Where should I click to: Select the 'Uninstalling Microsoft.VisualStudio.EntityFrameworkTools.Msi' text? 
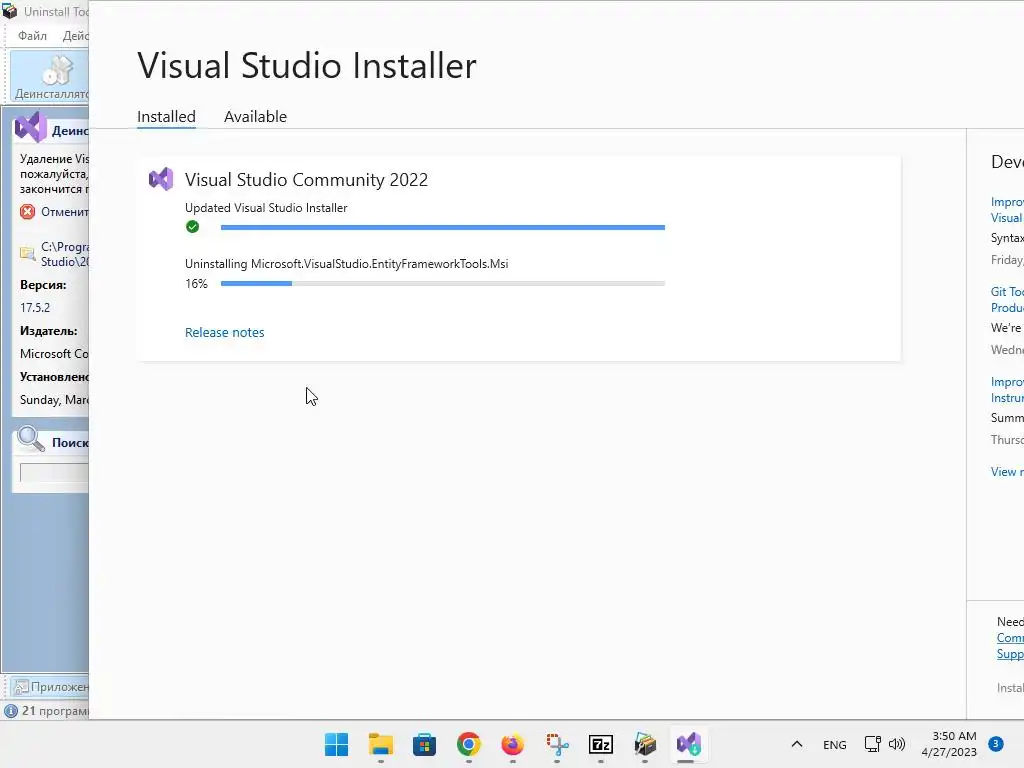[x=346, y=264]
